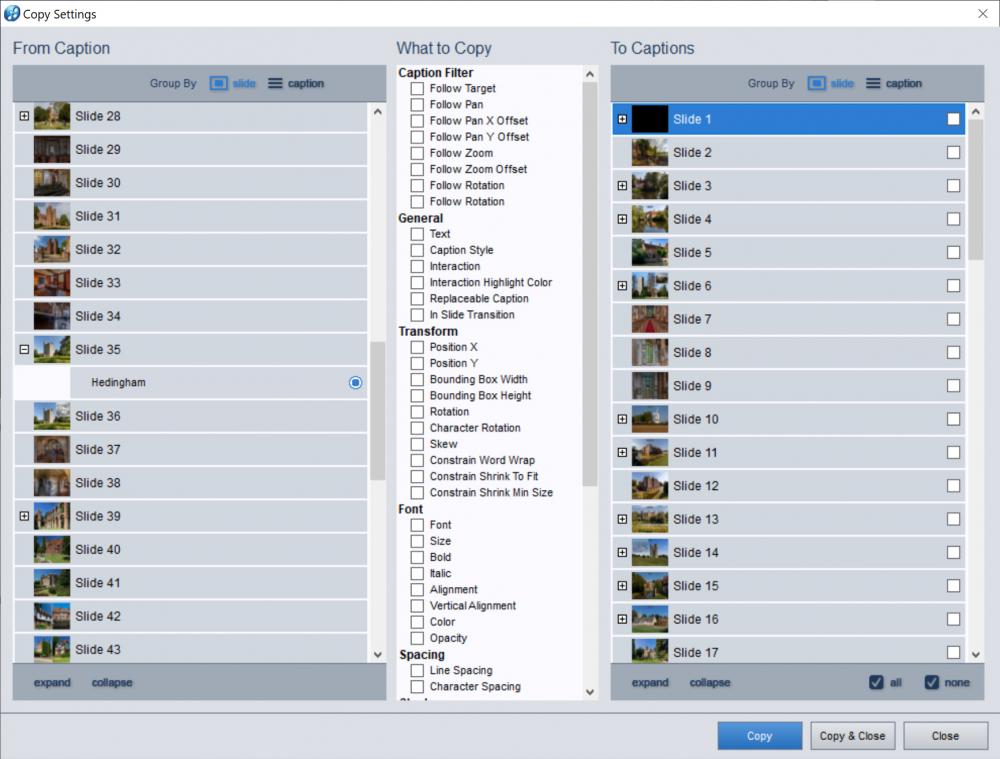Click the What to Copy scrollbar down arrow
1000x759 pixels.
[589, 691]
